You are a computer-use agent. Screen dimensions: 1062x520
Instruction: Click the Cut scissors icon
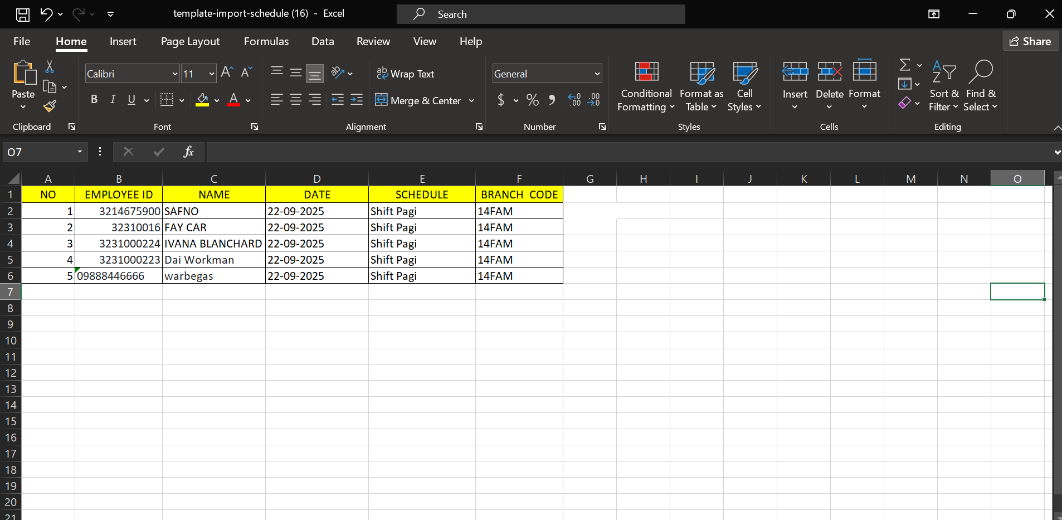coord(49,66)
